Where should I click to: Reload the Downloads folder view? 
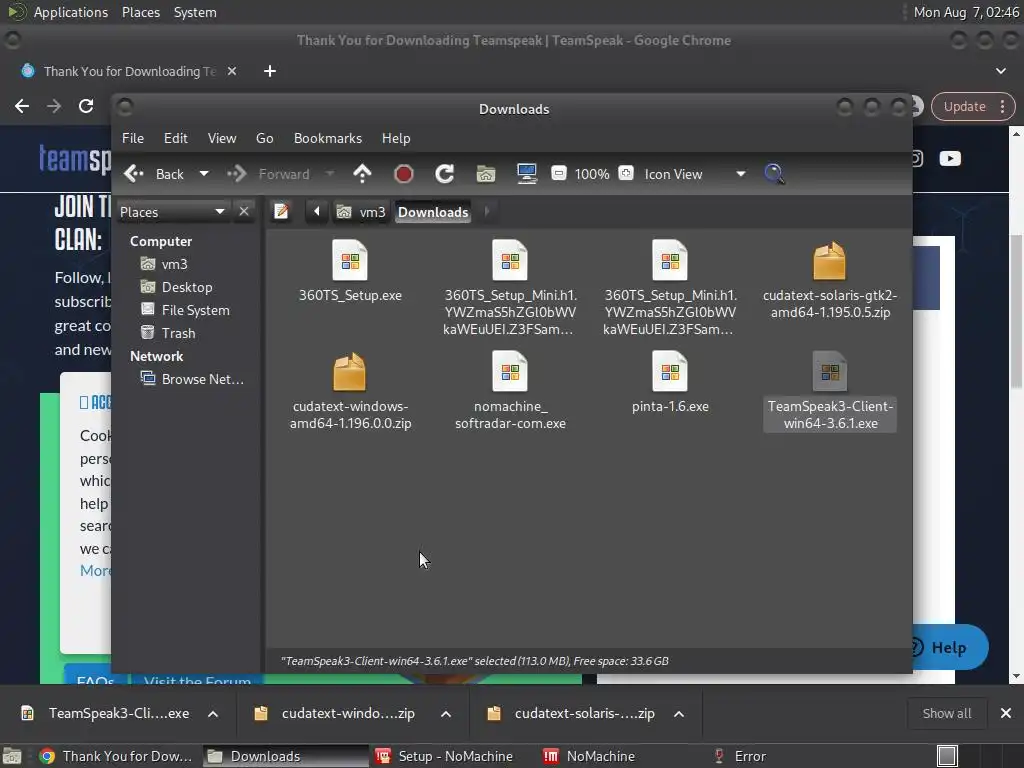pos(445,174)
